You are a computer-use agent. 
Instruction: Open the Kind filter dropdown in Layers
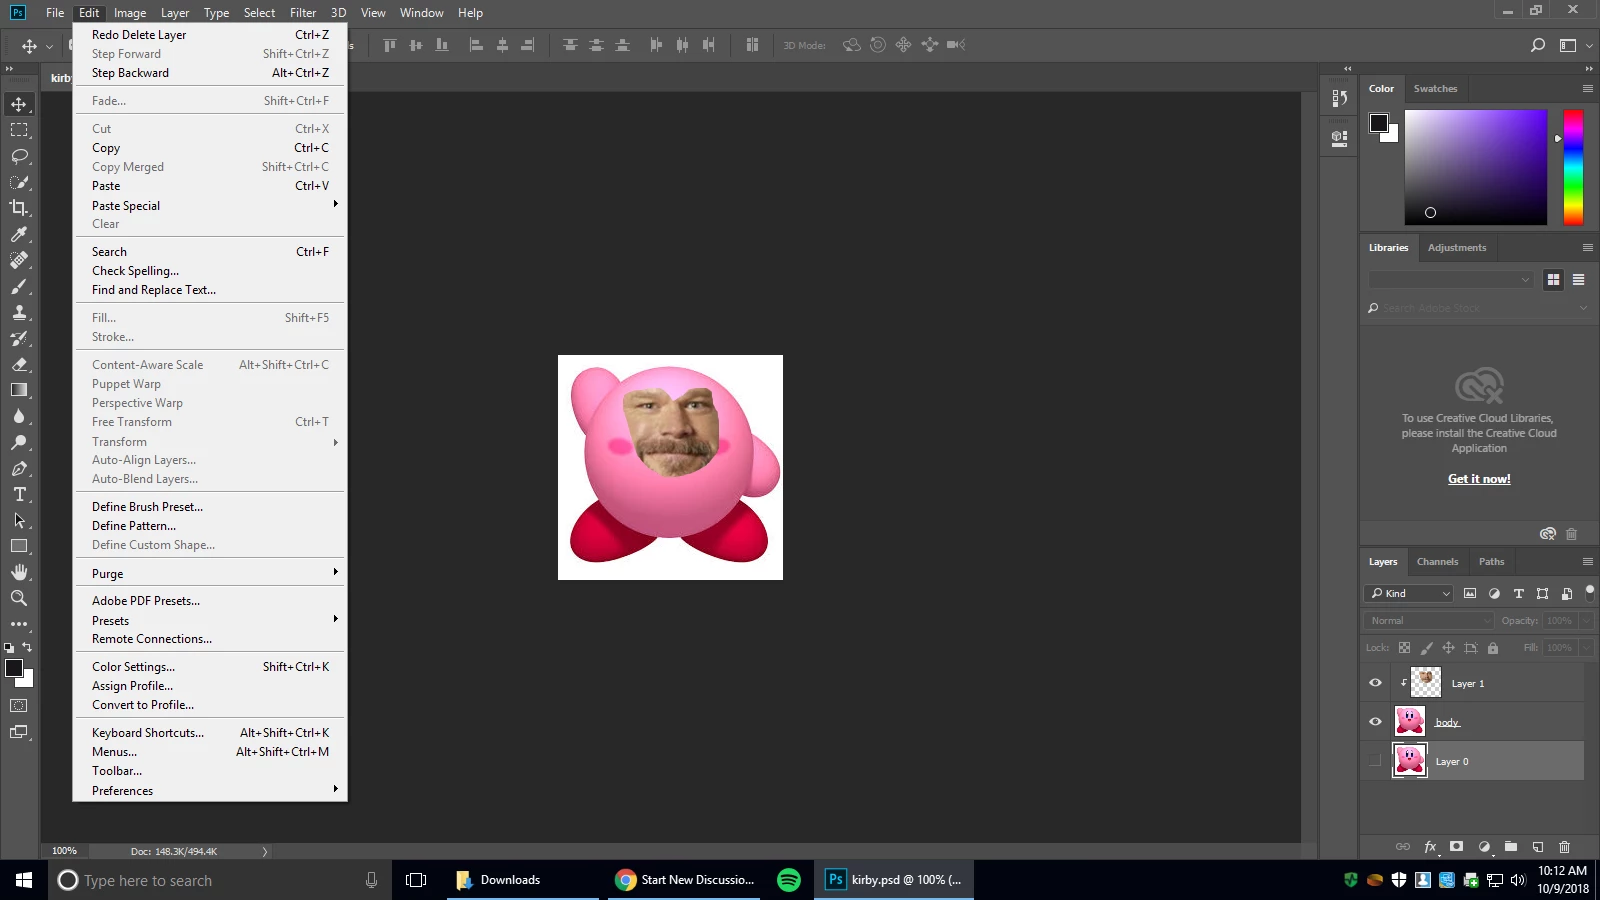coord(1409,593)
